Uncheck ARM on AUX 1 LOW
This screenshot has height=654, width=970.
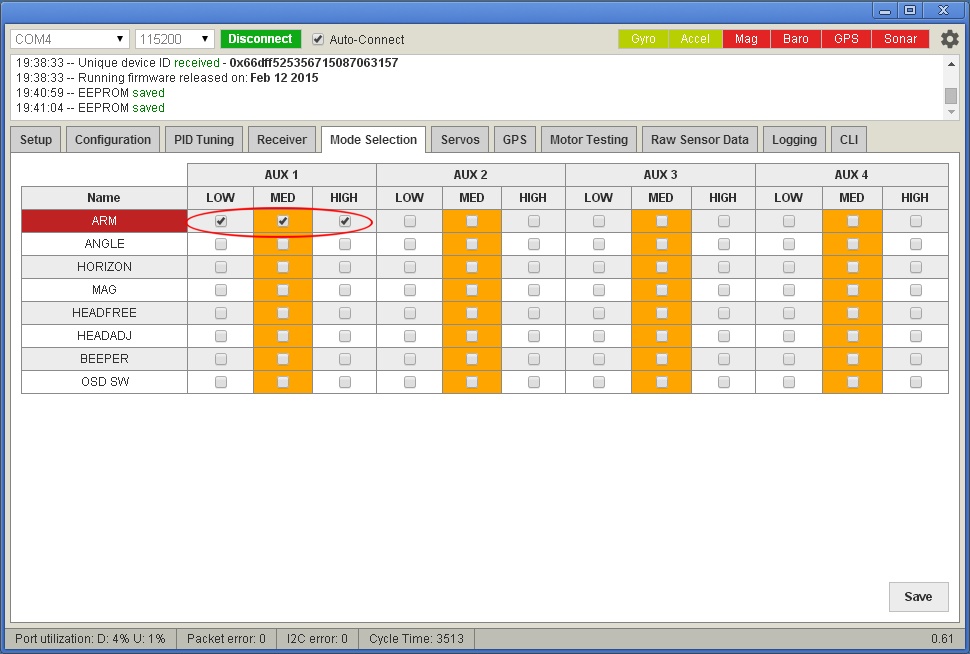[221, 221]
